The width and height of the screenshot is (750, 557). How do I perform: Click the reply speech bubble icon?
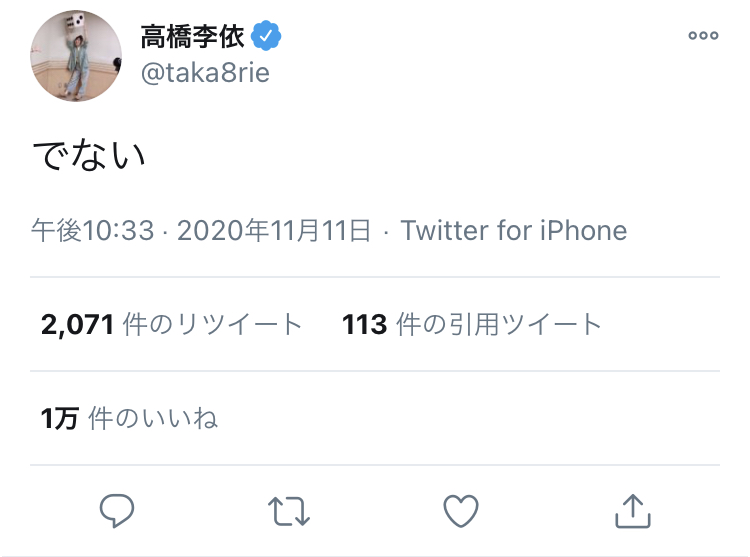[x=117, y=511]
